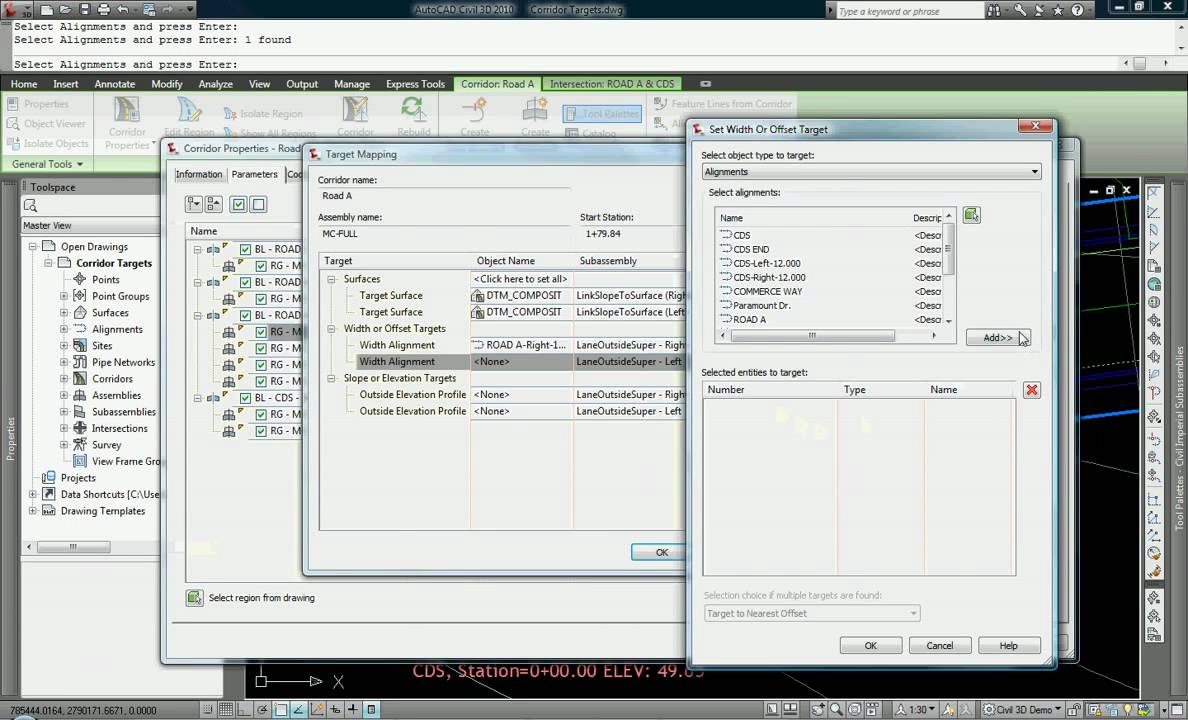Viewport: 1188px width, 720px height.
Task: Uncheck the BL - CDS baseline checkbox
Action: click(245, 398)
